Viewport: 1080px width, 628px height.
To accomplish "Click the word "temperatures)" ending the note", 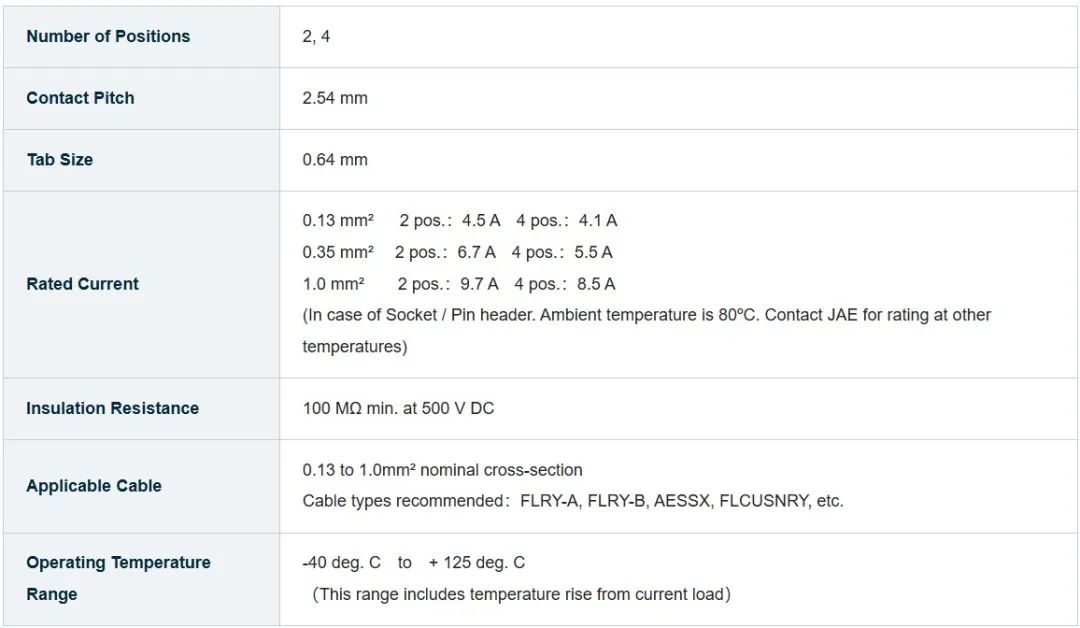I will point(355,347).
